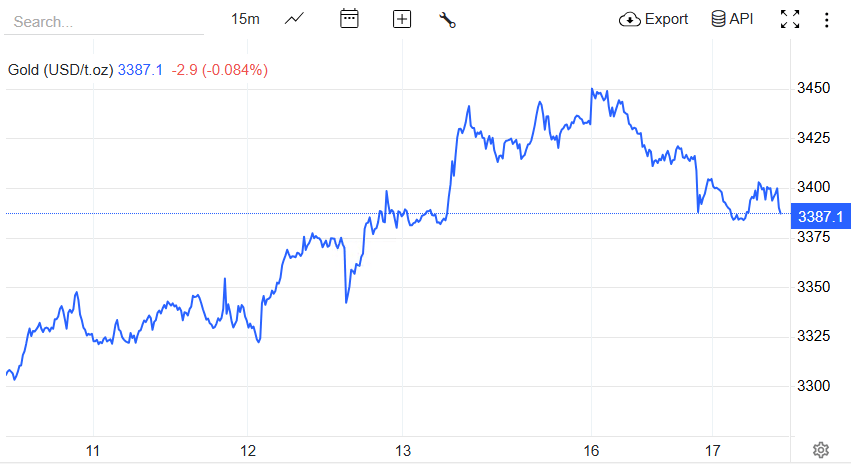Open the API database icon

point(718,19)
